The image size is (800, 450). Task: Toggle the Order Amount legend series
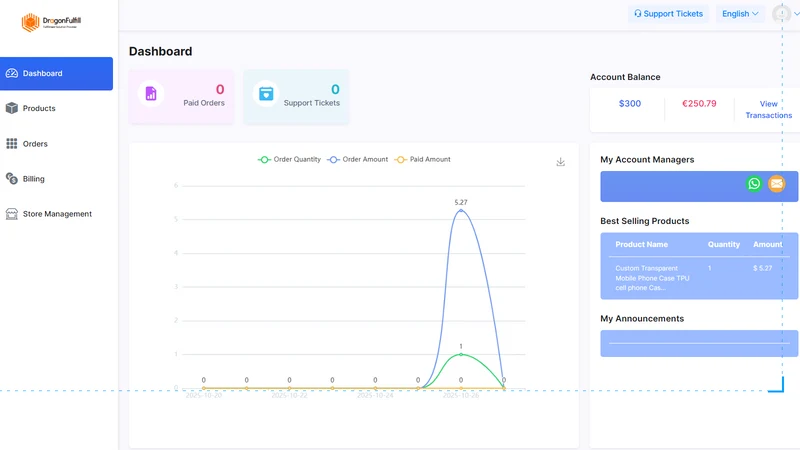tap(358, 160)
